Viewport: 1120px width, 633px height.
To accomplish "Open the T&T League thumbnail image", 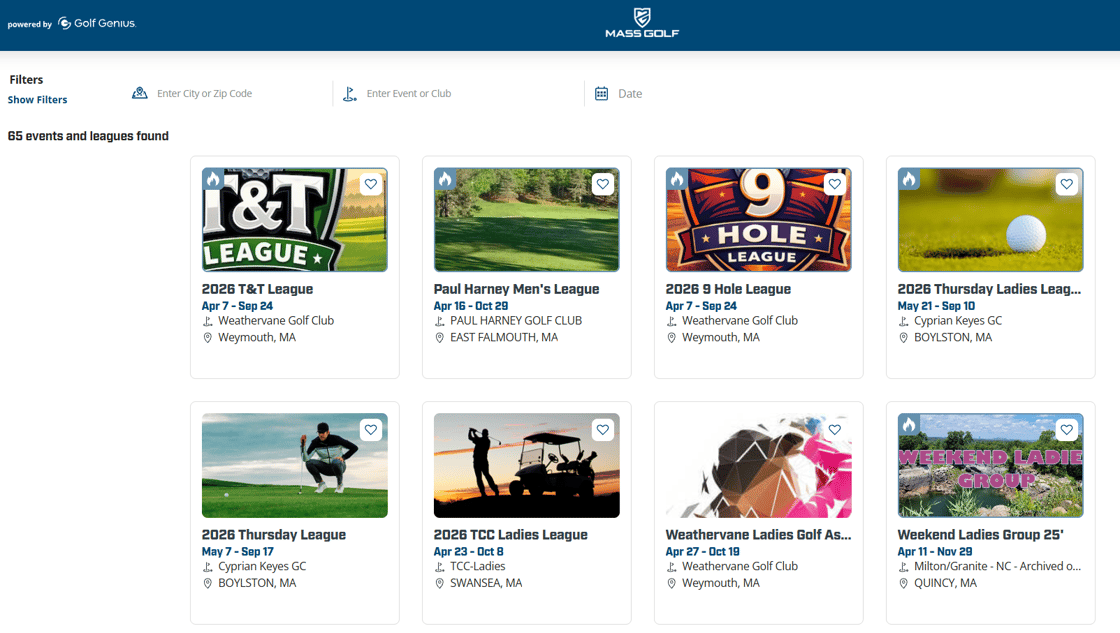I will [294, 220].
